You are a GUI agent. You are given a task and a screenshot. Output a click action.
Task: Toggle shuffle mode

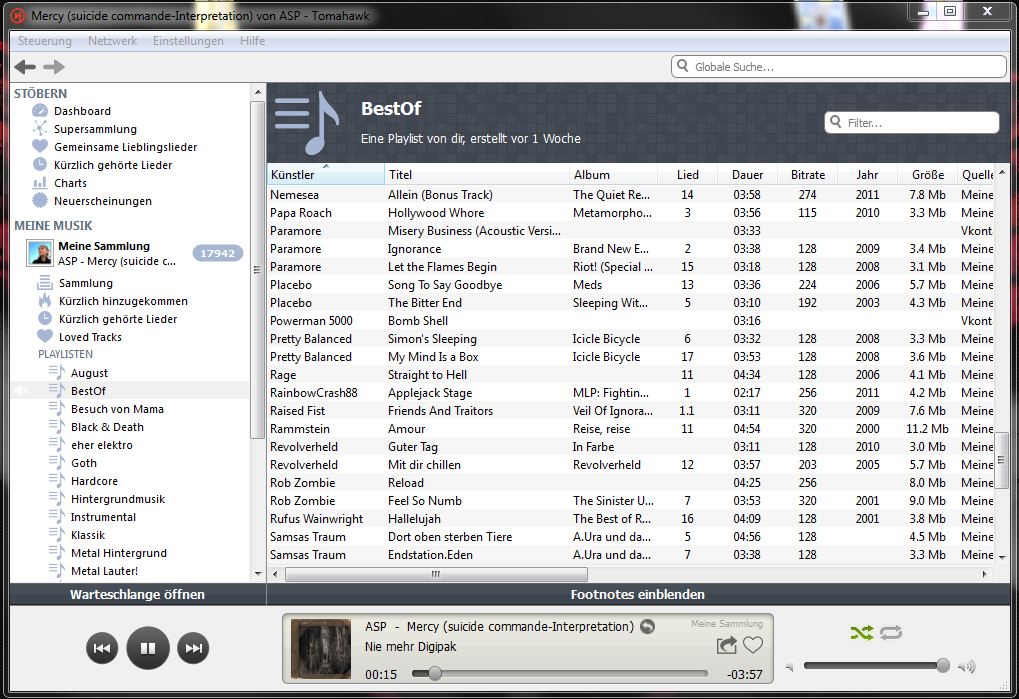tap(862, 633)
